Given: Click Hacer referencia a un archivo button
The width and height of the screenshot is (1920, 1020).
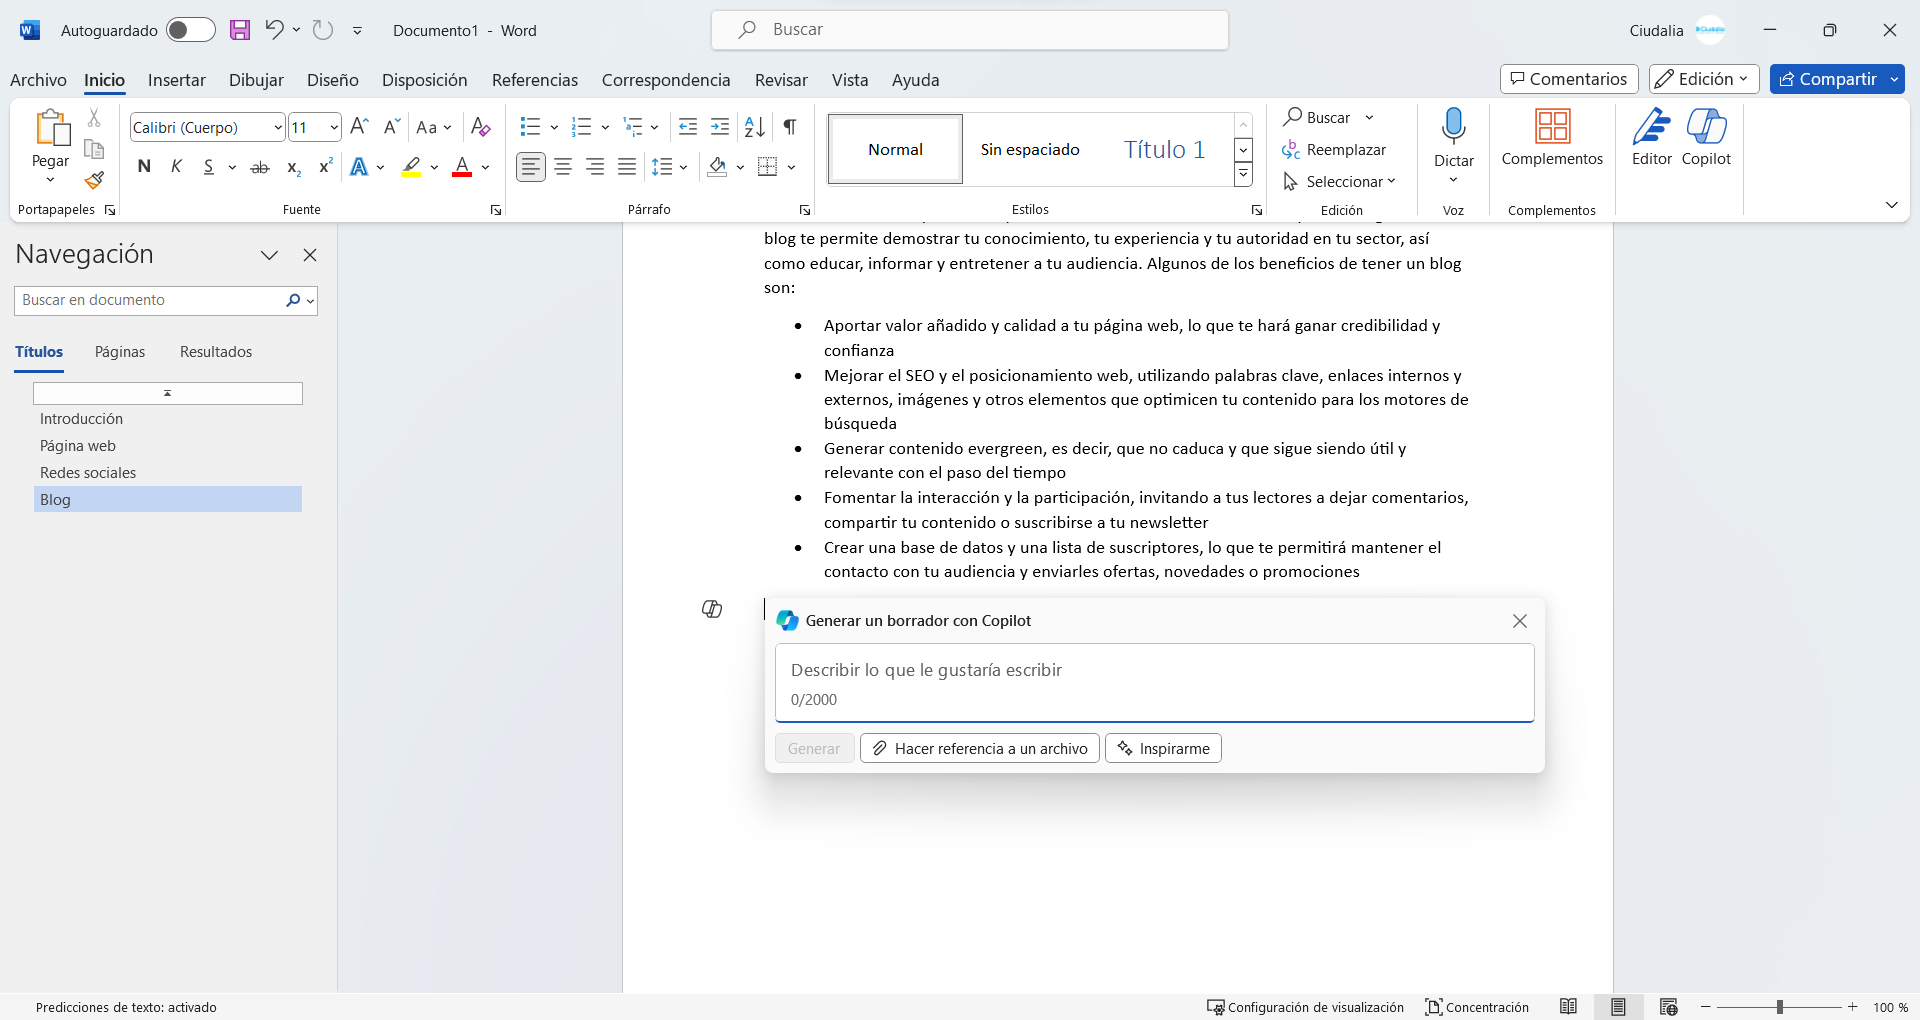Looking at the screenshot, I should pos(979,748).
